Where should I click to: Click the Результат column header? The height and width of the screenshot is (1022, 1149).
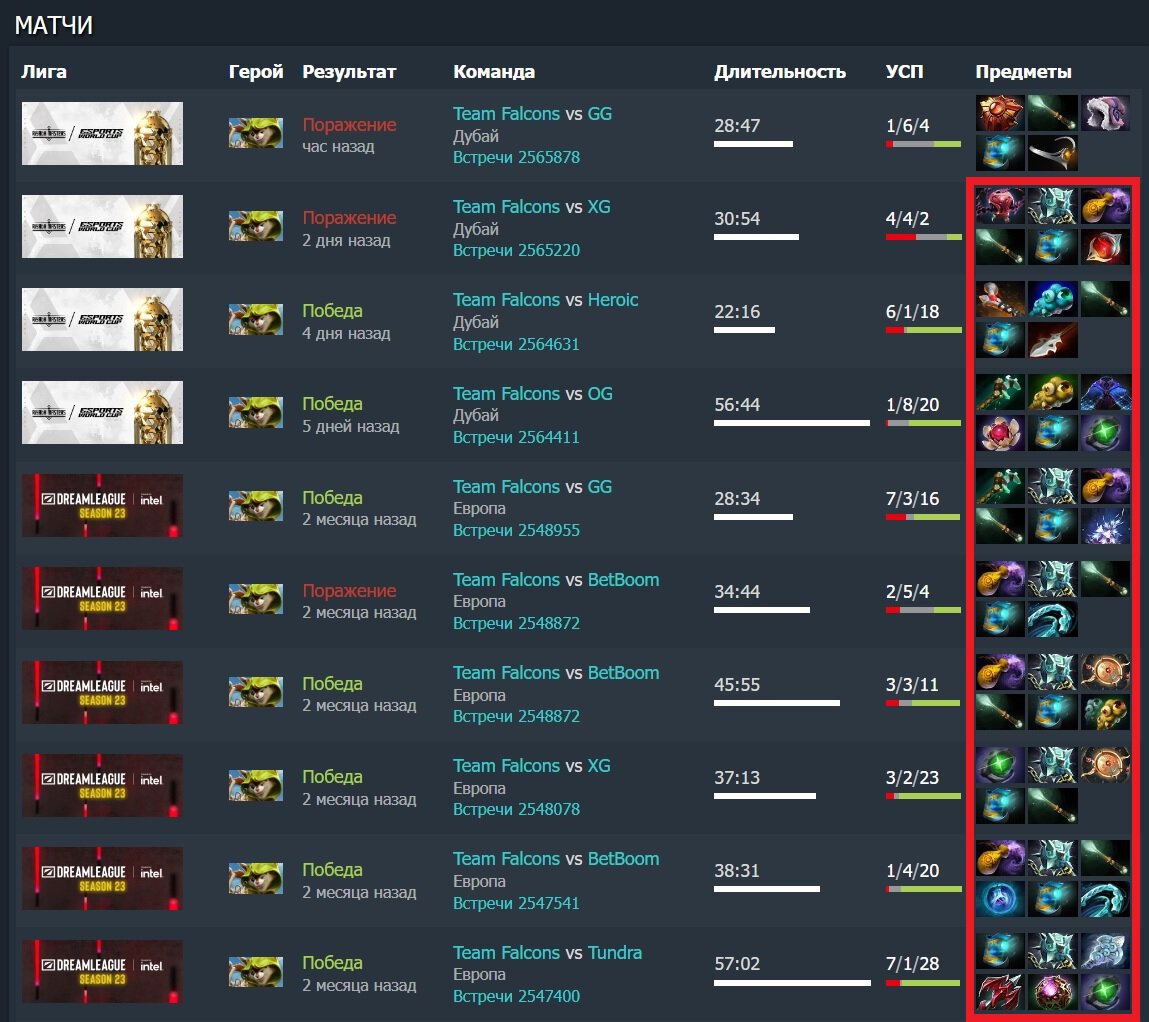pyautogui.click(x=349, y=72)
